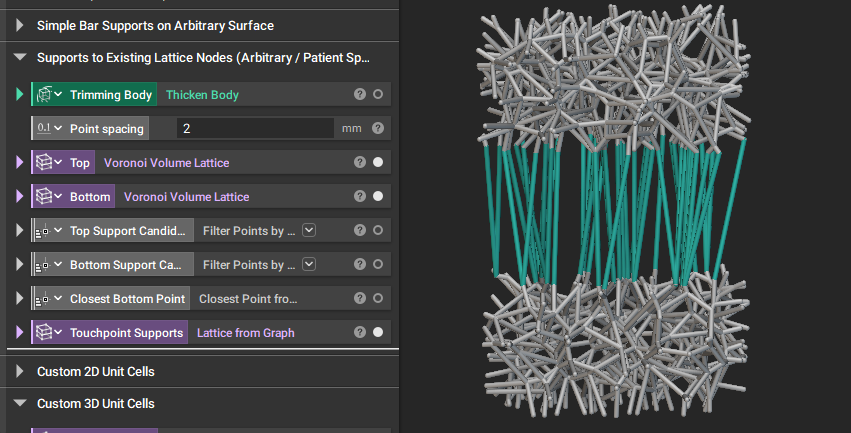Open the Filter Points dropdown for Top Support Candidates
The width and height of the screenshot is (851, 433).
(x=309, y=230)
